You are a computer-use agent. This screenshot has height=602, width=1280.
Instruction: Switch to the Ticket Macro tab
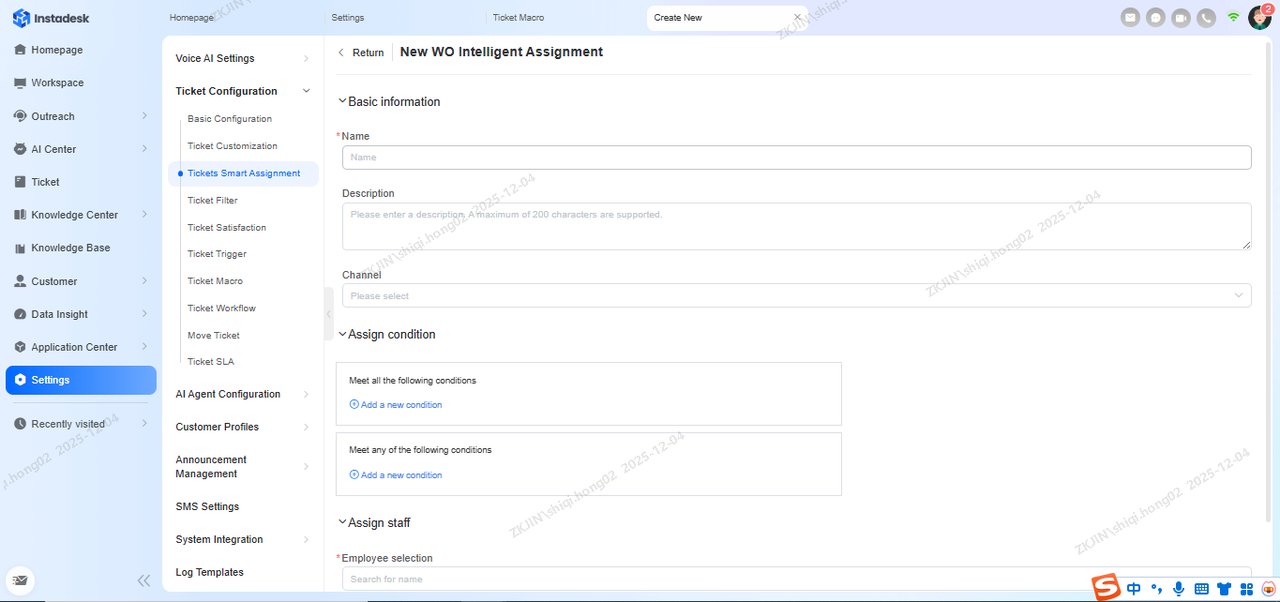pyautogui.click(x=518, y=18)
